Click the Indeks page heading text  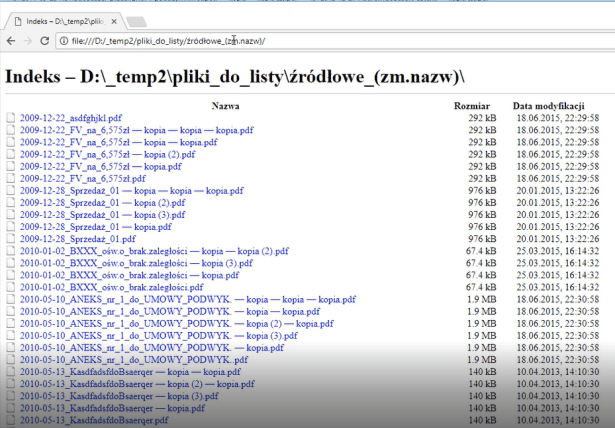pyautogui.click(x=235, y=77)
